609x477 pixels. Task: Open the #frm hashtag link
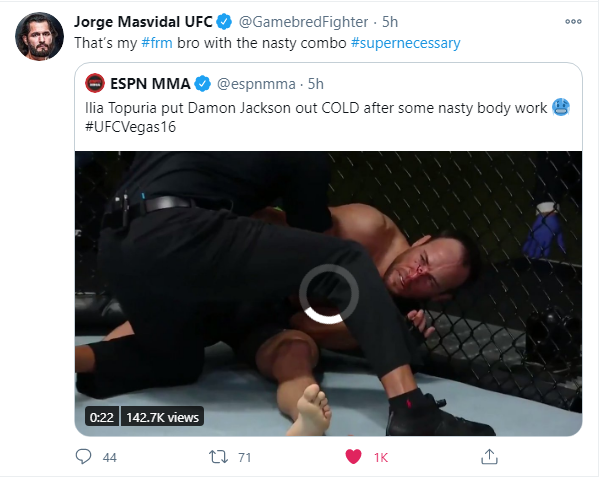coord(157,43)
